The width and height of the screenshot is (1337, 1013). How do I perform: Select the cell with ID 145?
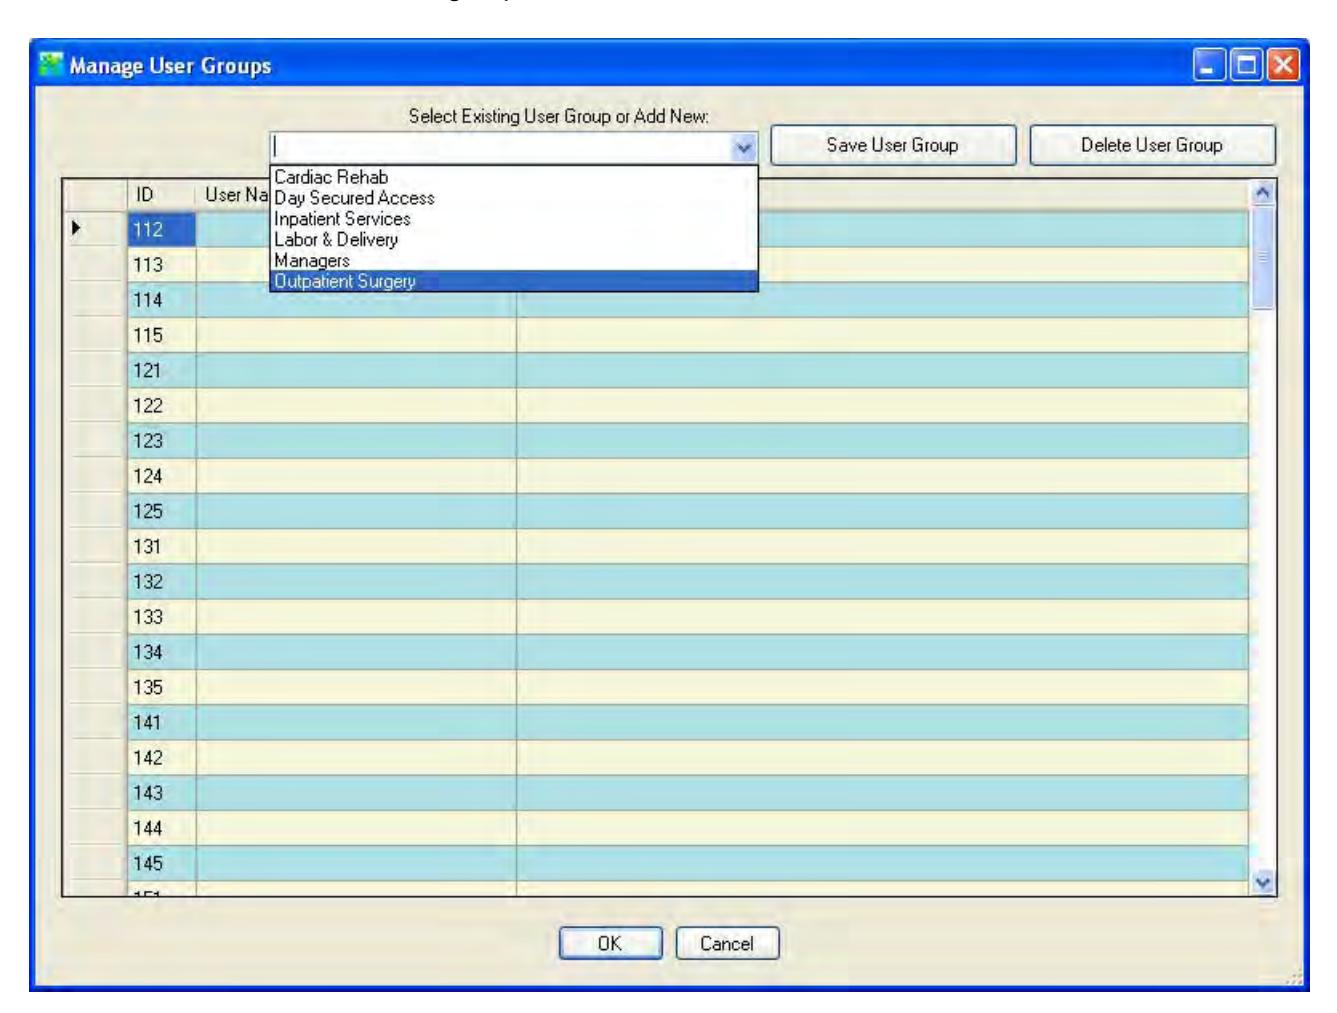point(162,863)
